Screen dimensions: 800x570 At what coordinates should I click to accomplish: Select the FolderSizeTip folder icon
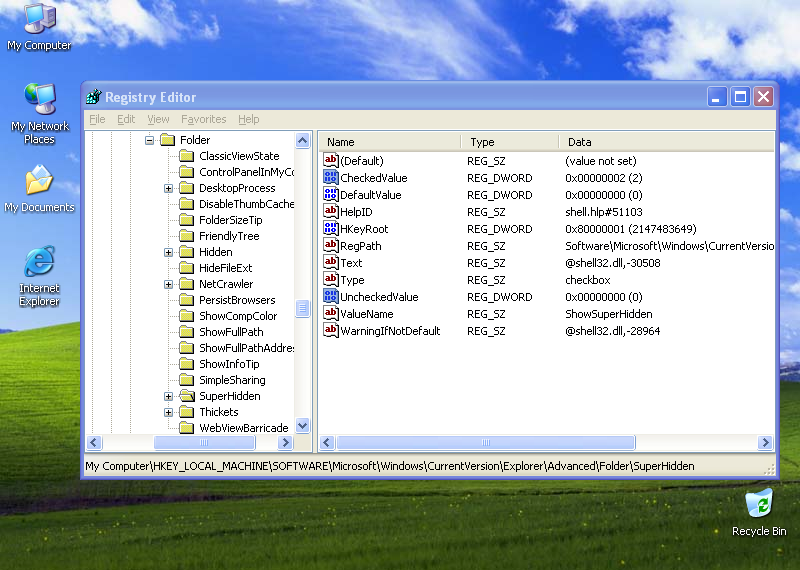point(187,220)
